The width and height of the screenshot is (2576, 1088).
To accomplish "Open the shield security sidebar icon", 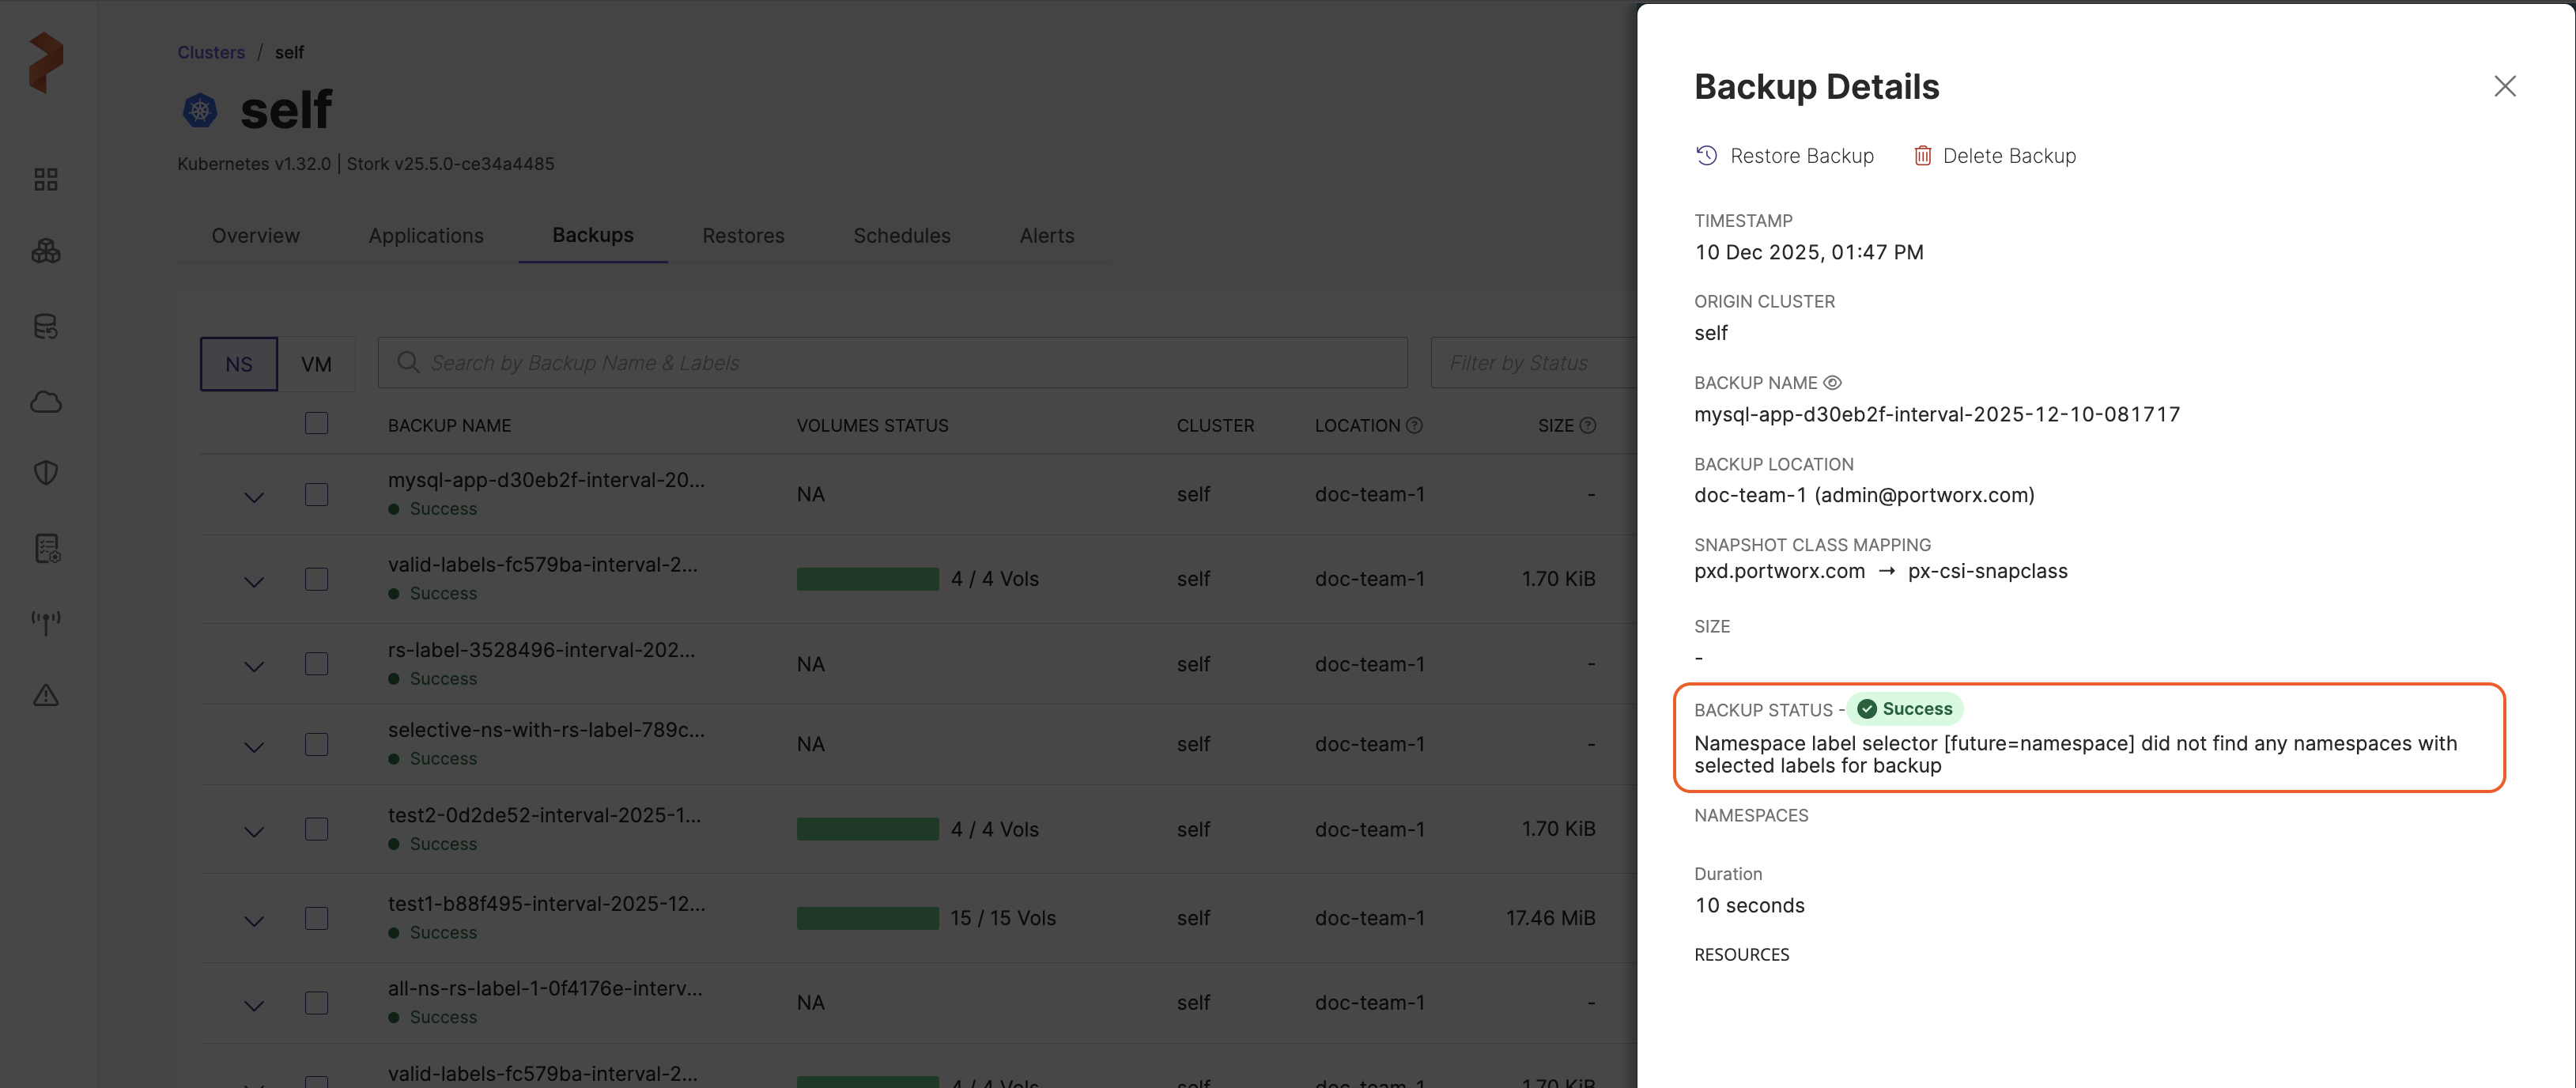I will pos(46,473).
